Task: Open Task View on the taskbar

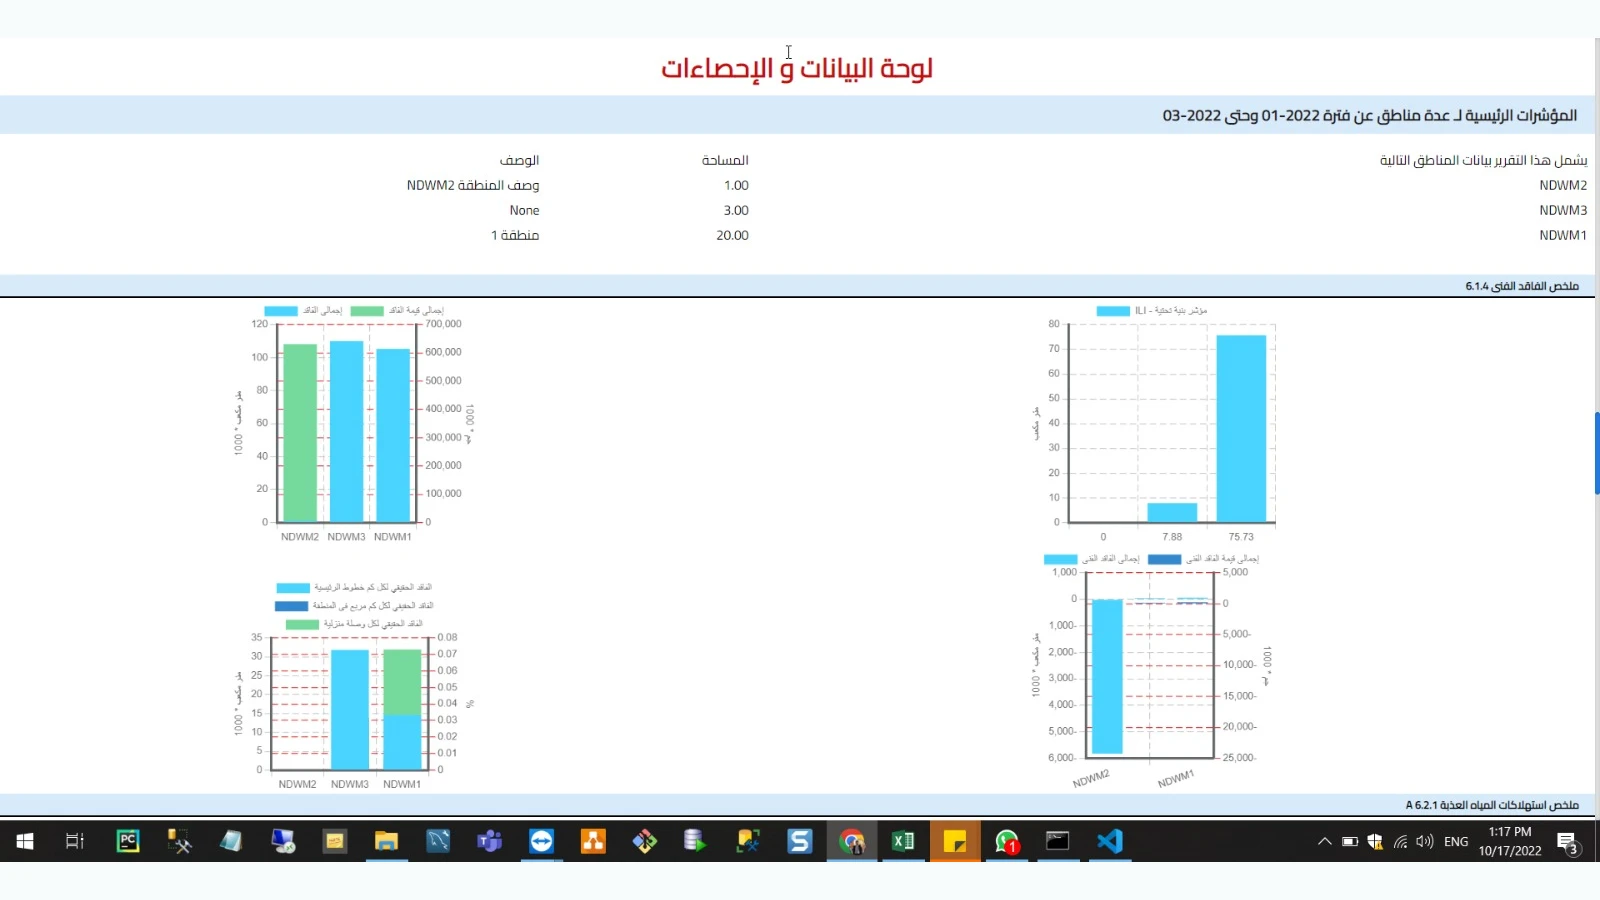Action: (x=75, y=841)
